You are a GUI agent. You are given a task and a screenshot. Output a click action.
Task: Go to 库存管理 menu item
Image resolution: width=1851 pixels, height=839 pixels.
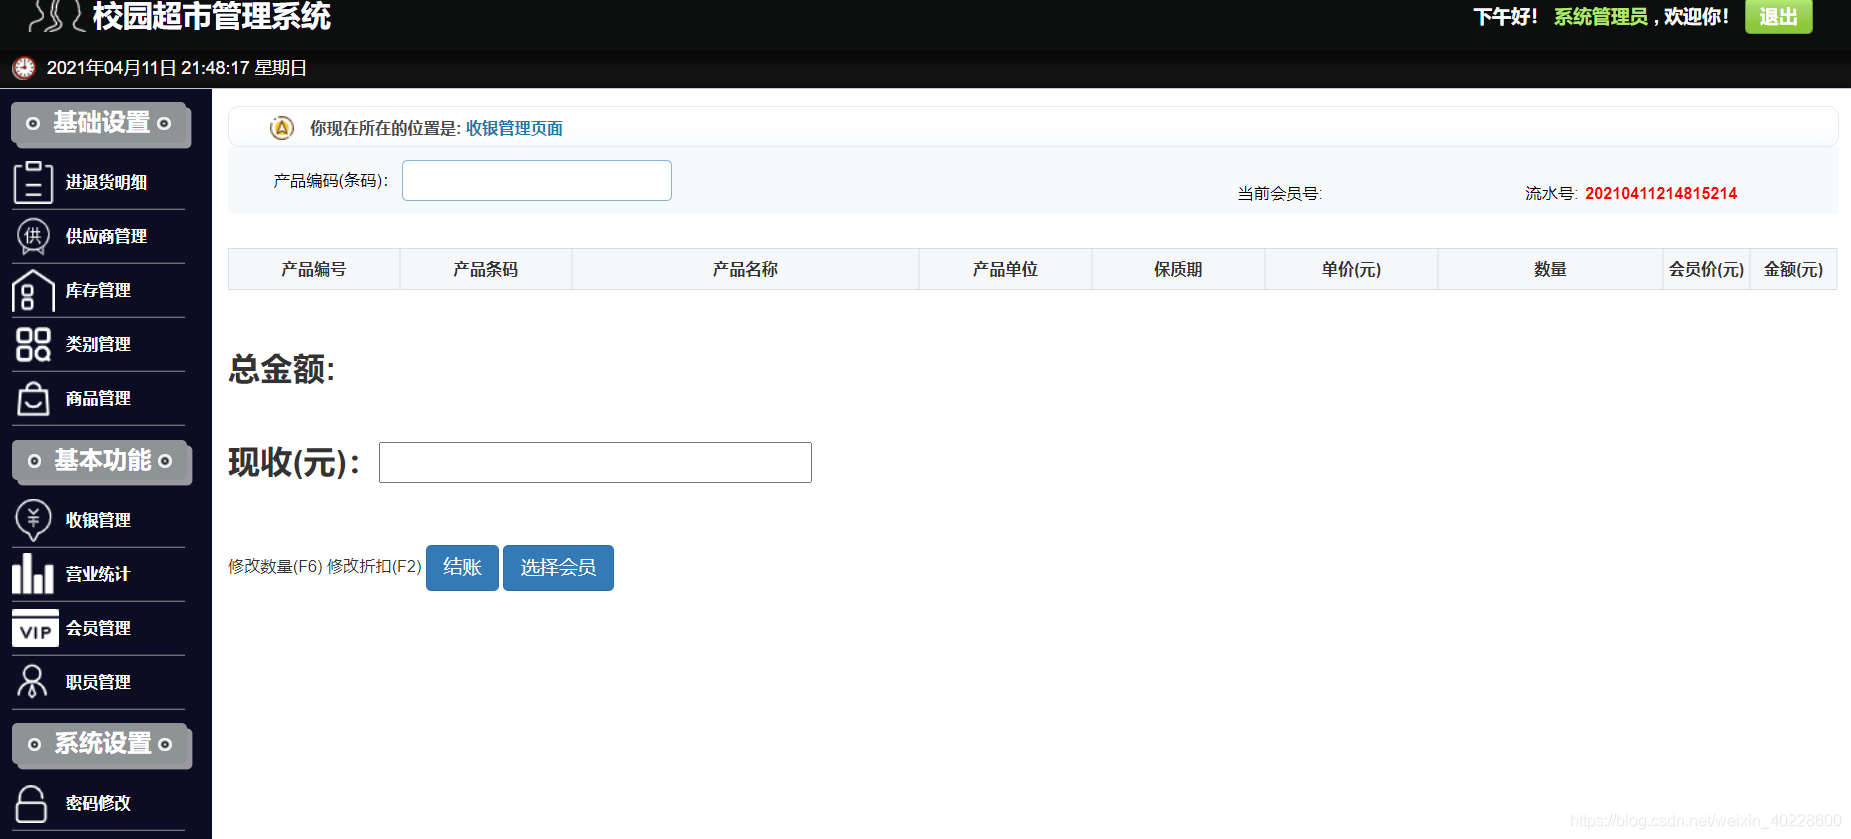(x=98, y=290)
